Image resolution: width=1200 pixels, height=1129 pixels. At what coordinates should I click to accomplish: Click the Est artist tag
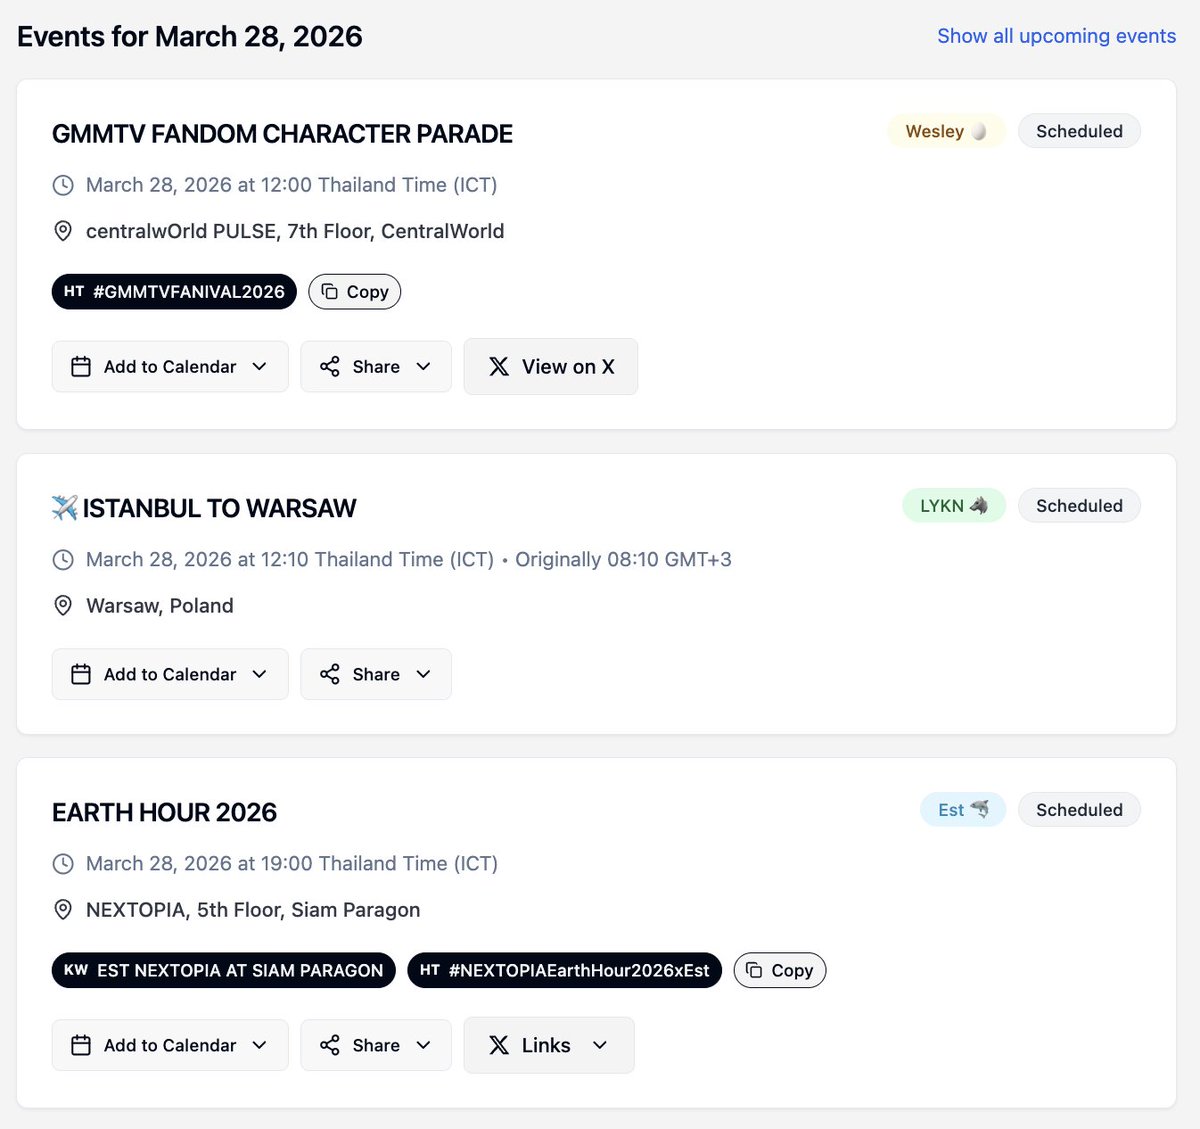click(963, 810)
